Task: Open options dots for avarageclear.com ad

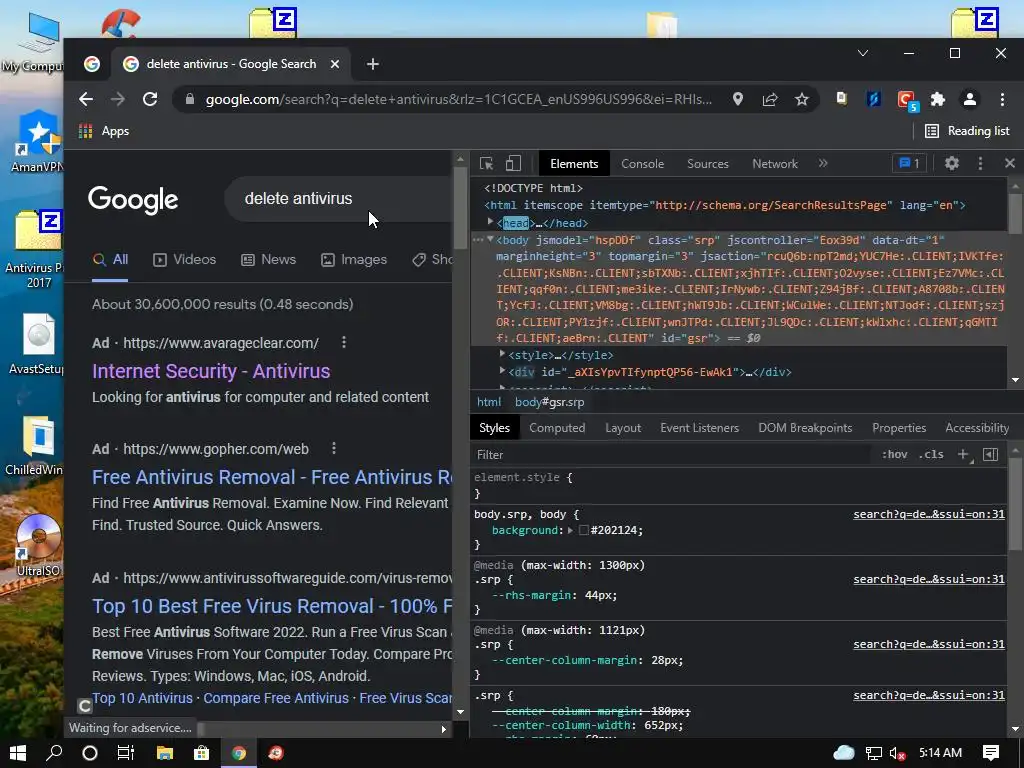Action: click(x=344, y=342)
